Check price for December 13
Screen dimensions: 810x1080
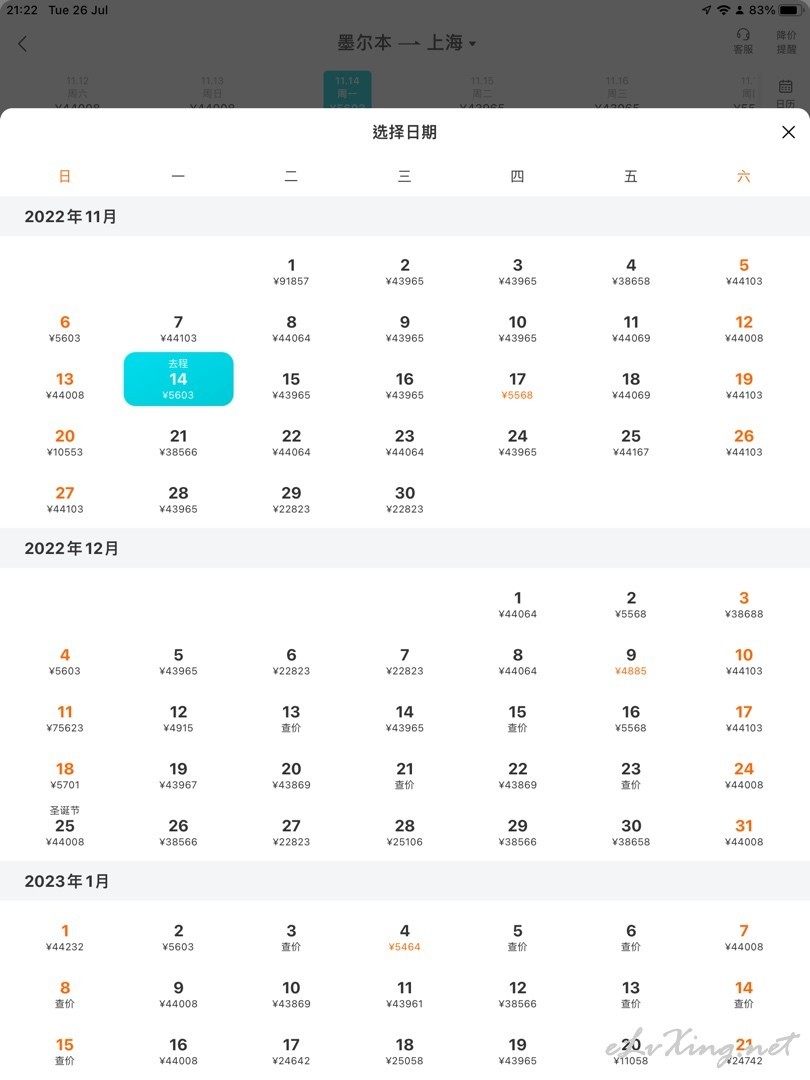(x=291, y=718)
